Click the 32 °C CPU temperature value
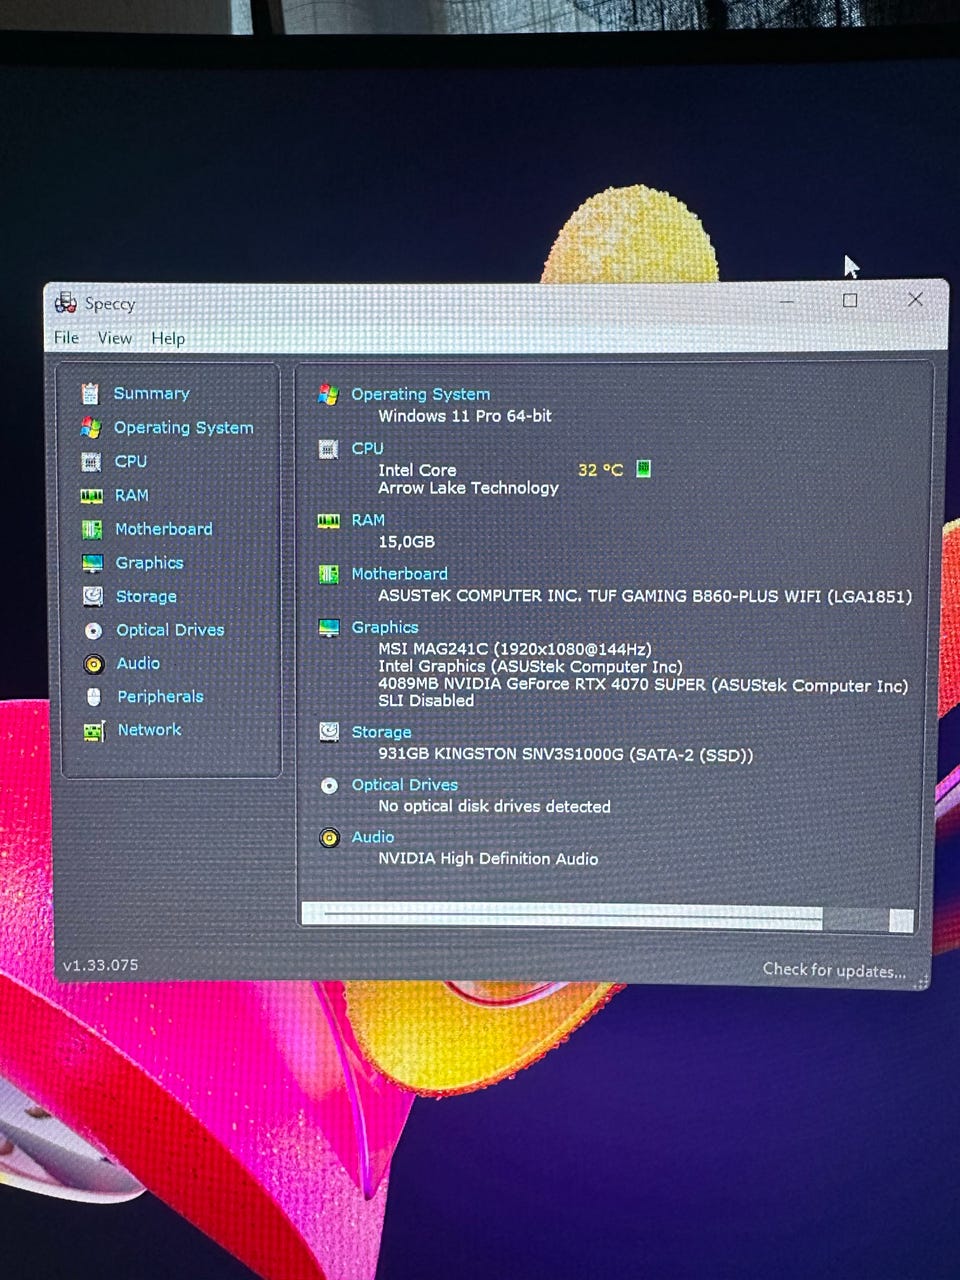960x1280 pixels. [x=600, y=470]
